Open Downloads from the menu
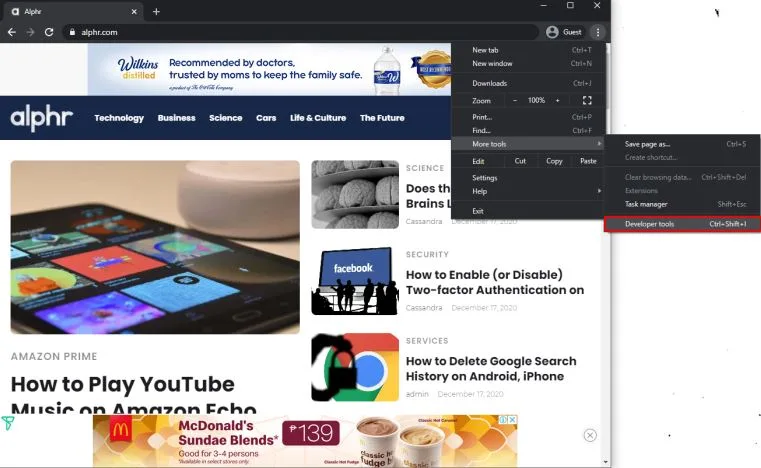Viewport: 761px width, 468px height. [x=529, y=84]
